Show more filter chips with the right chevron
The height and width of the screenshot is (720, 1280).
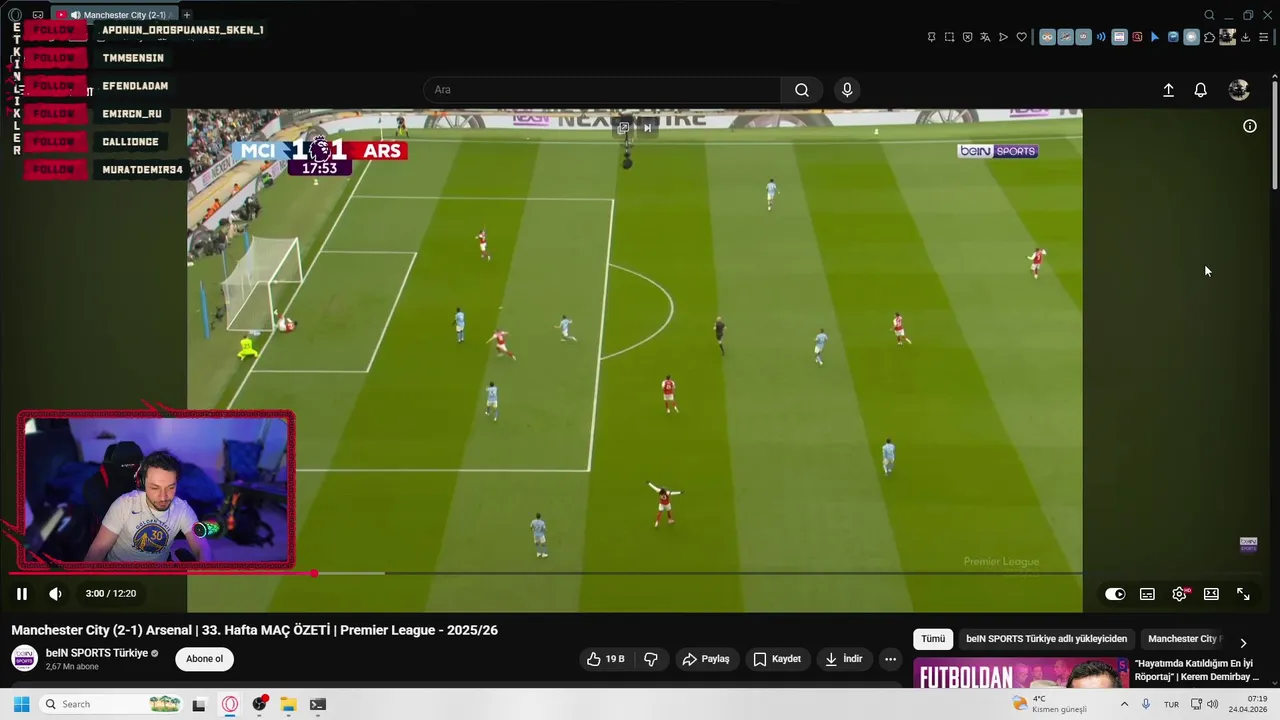[x=1243, y=643]
